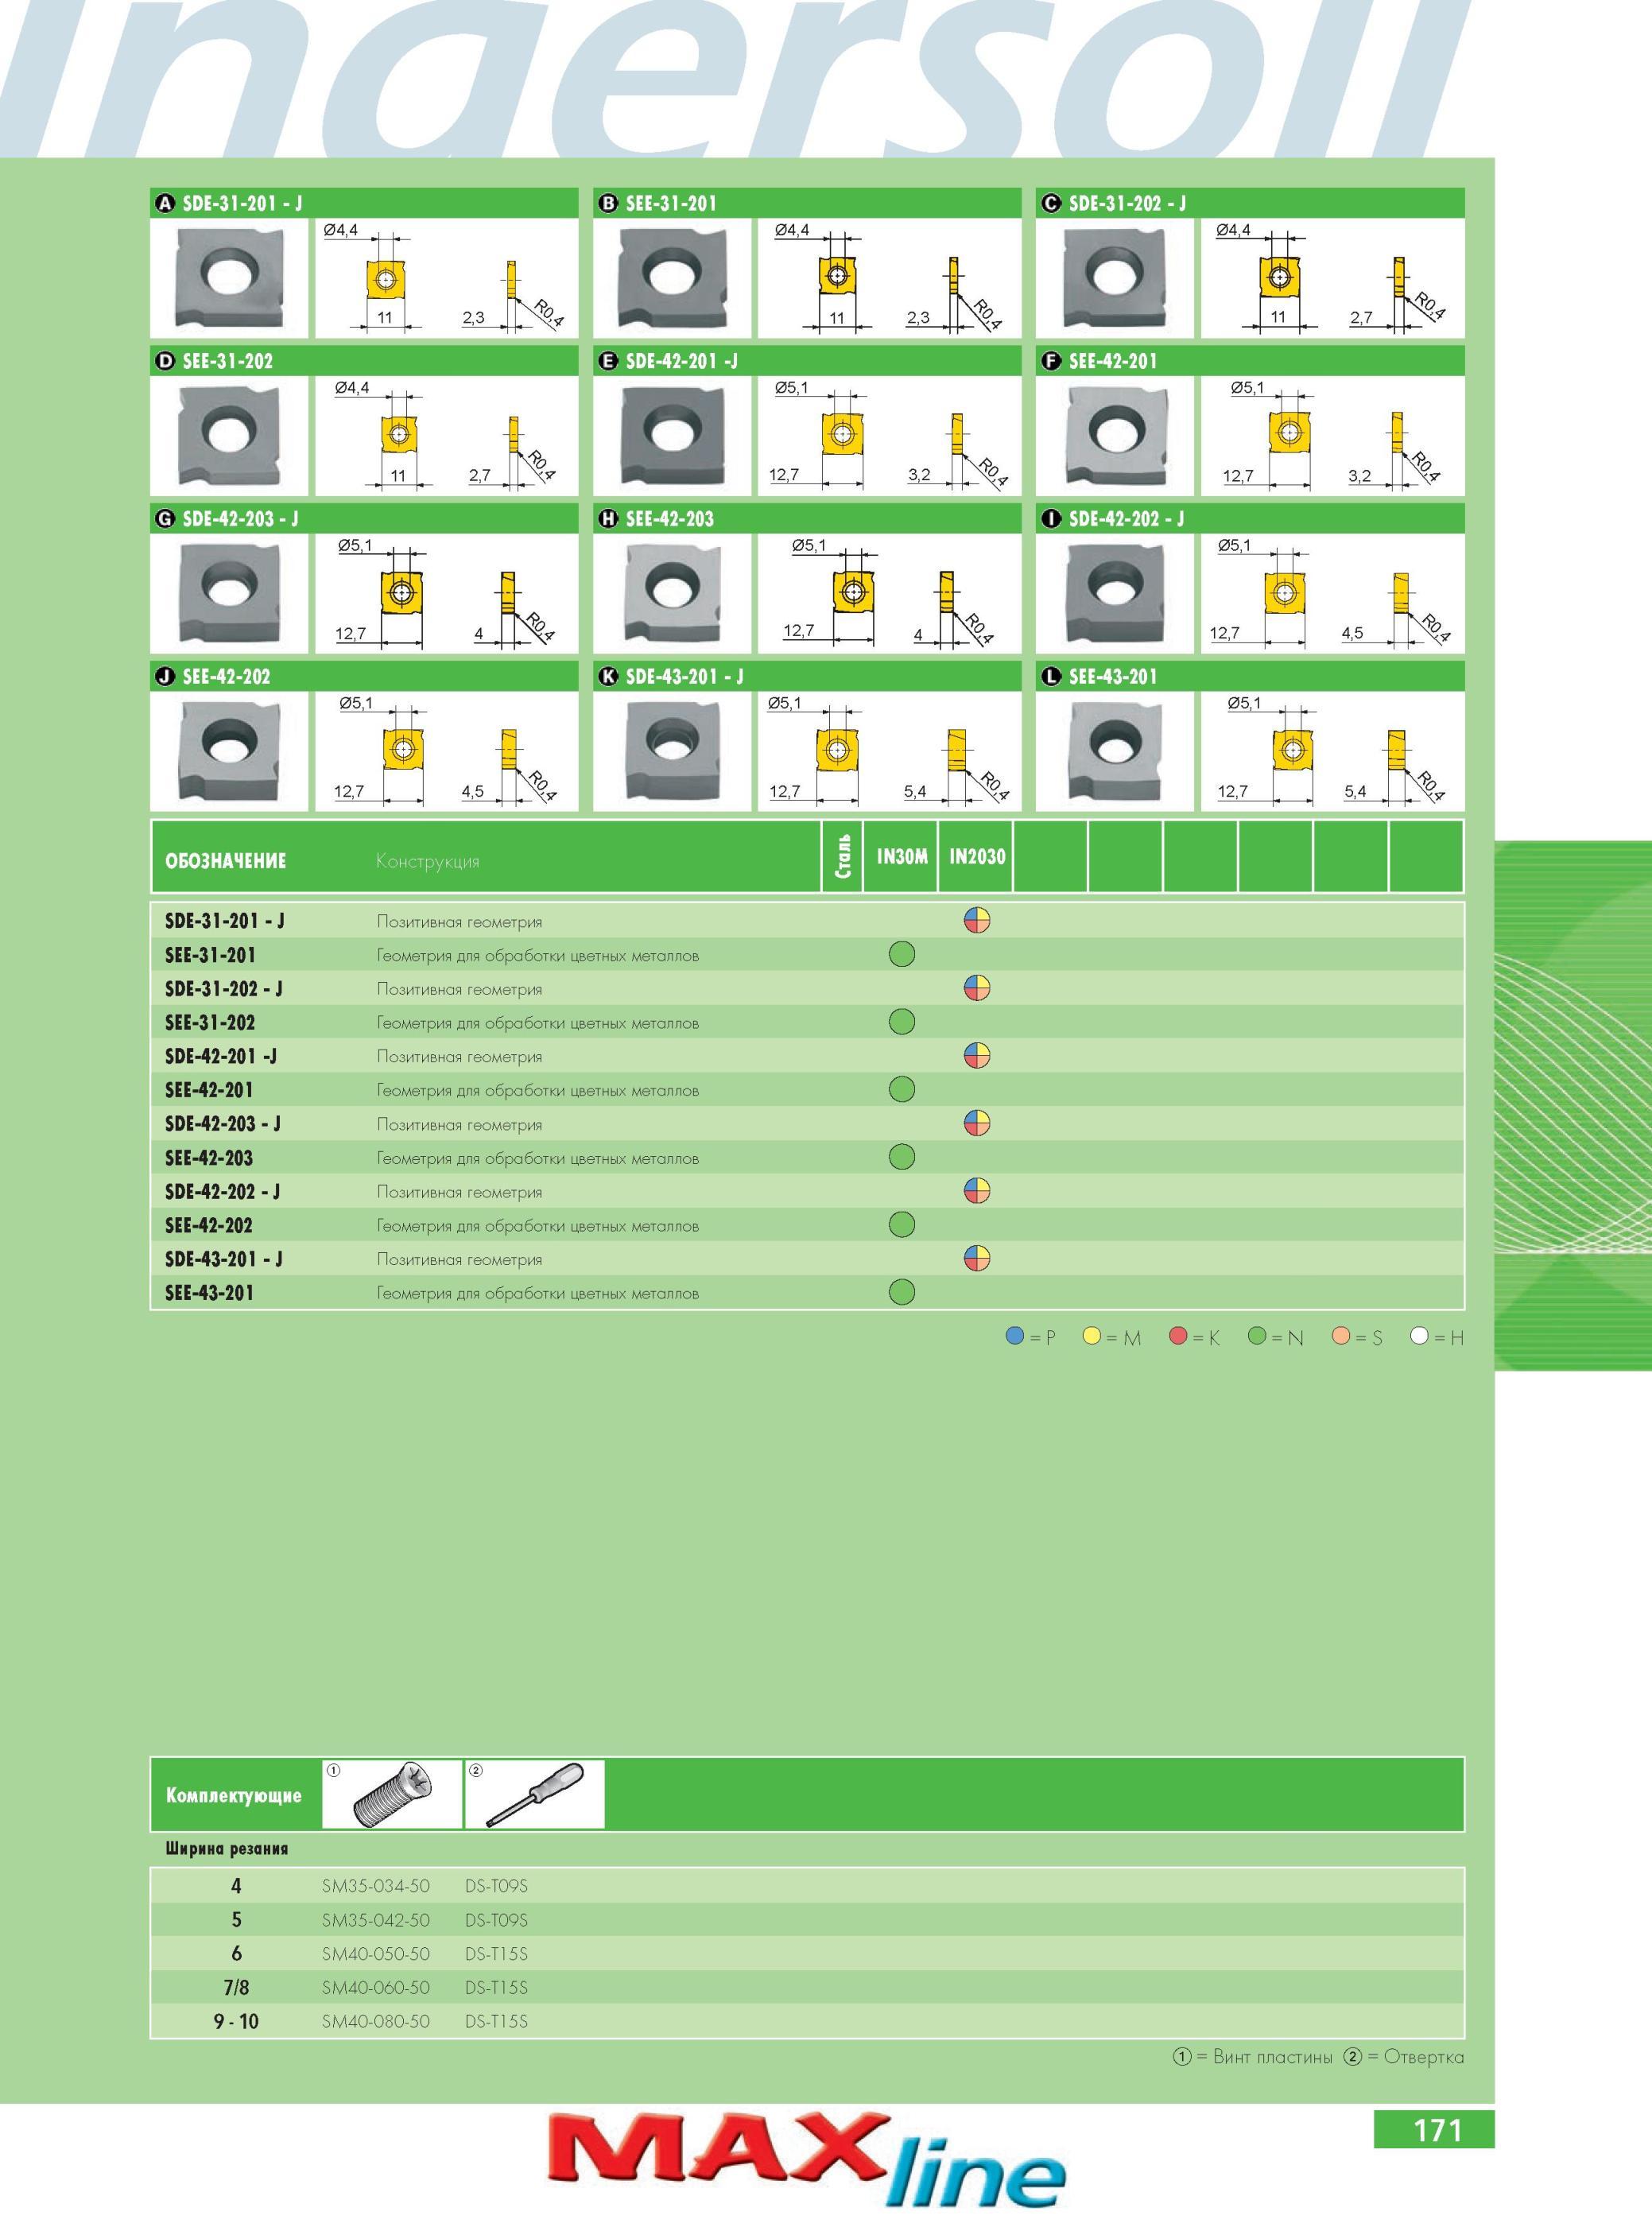Image resolution: width=1652 pixels, height=2231 pixels.
Task: Click the "ОБОЗНАЧЕНИЕ" table column header
Action: 226,861
